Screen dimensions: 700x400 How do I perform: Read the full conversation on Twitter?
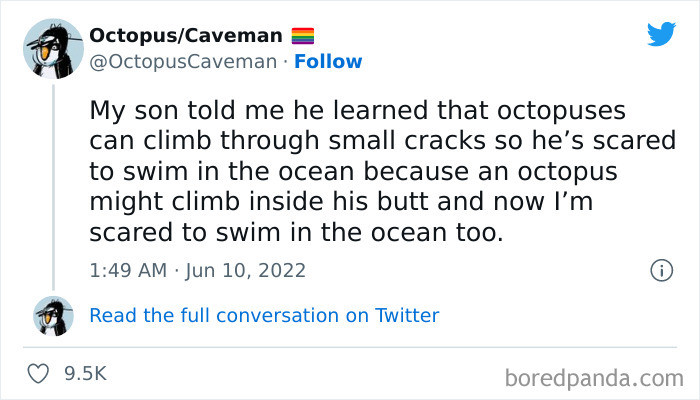(x=264, y=316)
